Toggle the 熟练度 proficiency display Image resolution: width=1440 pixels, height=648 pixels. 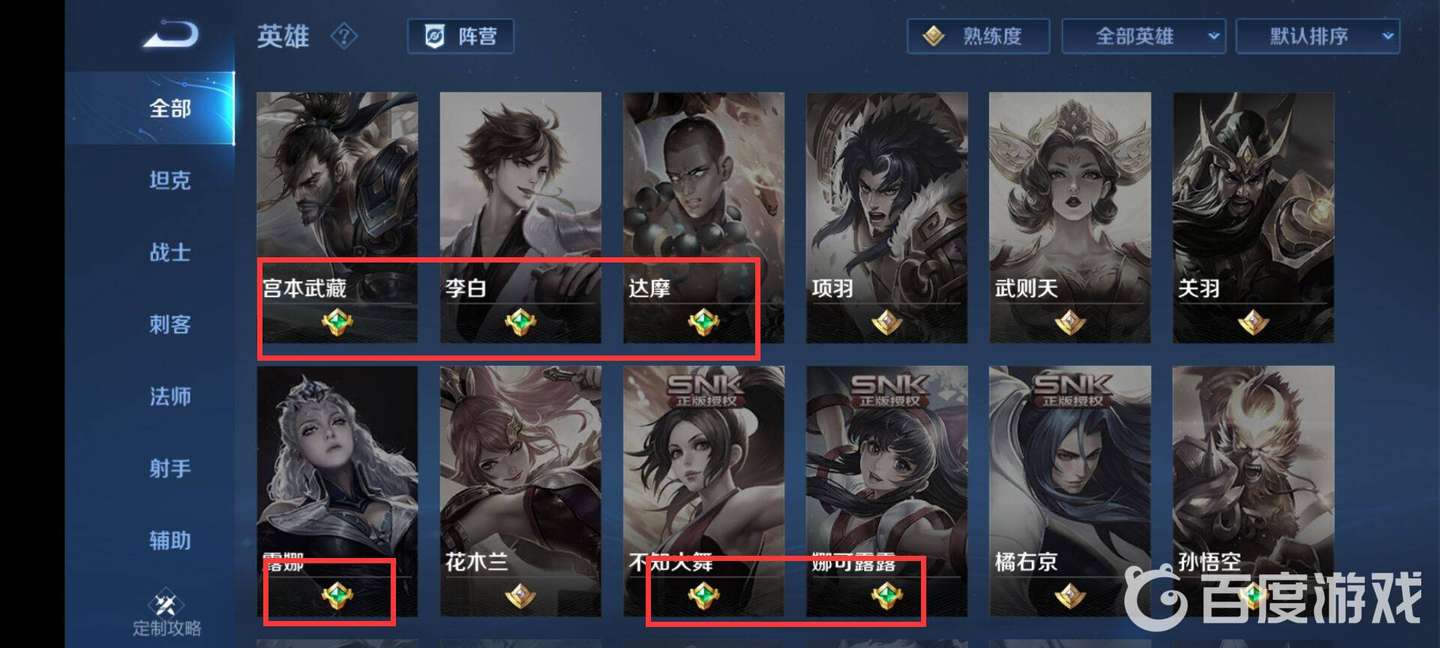click(978, 37)
